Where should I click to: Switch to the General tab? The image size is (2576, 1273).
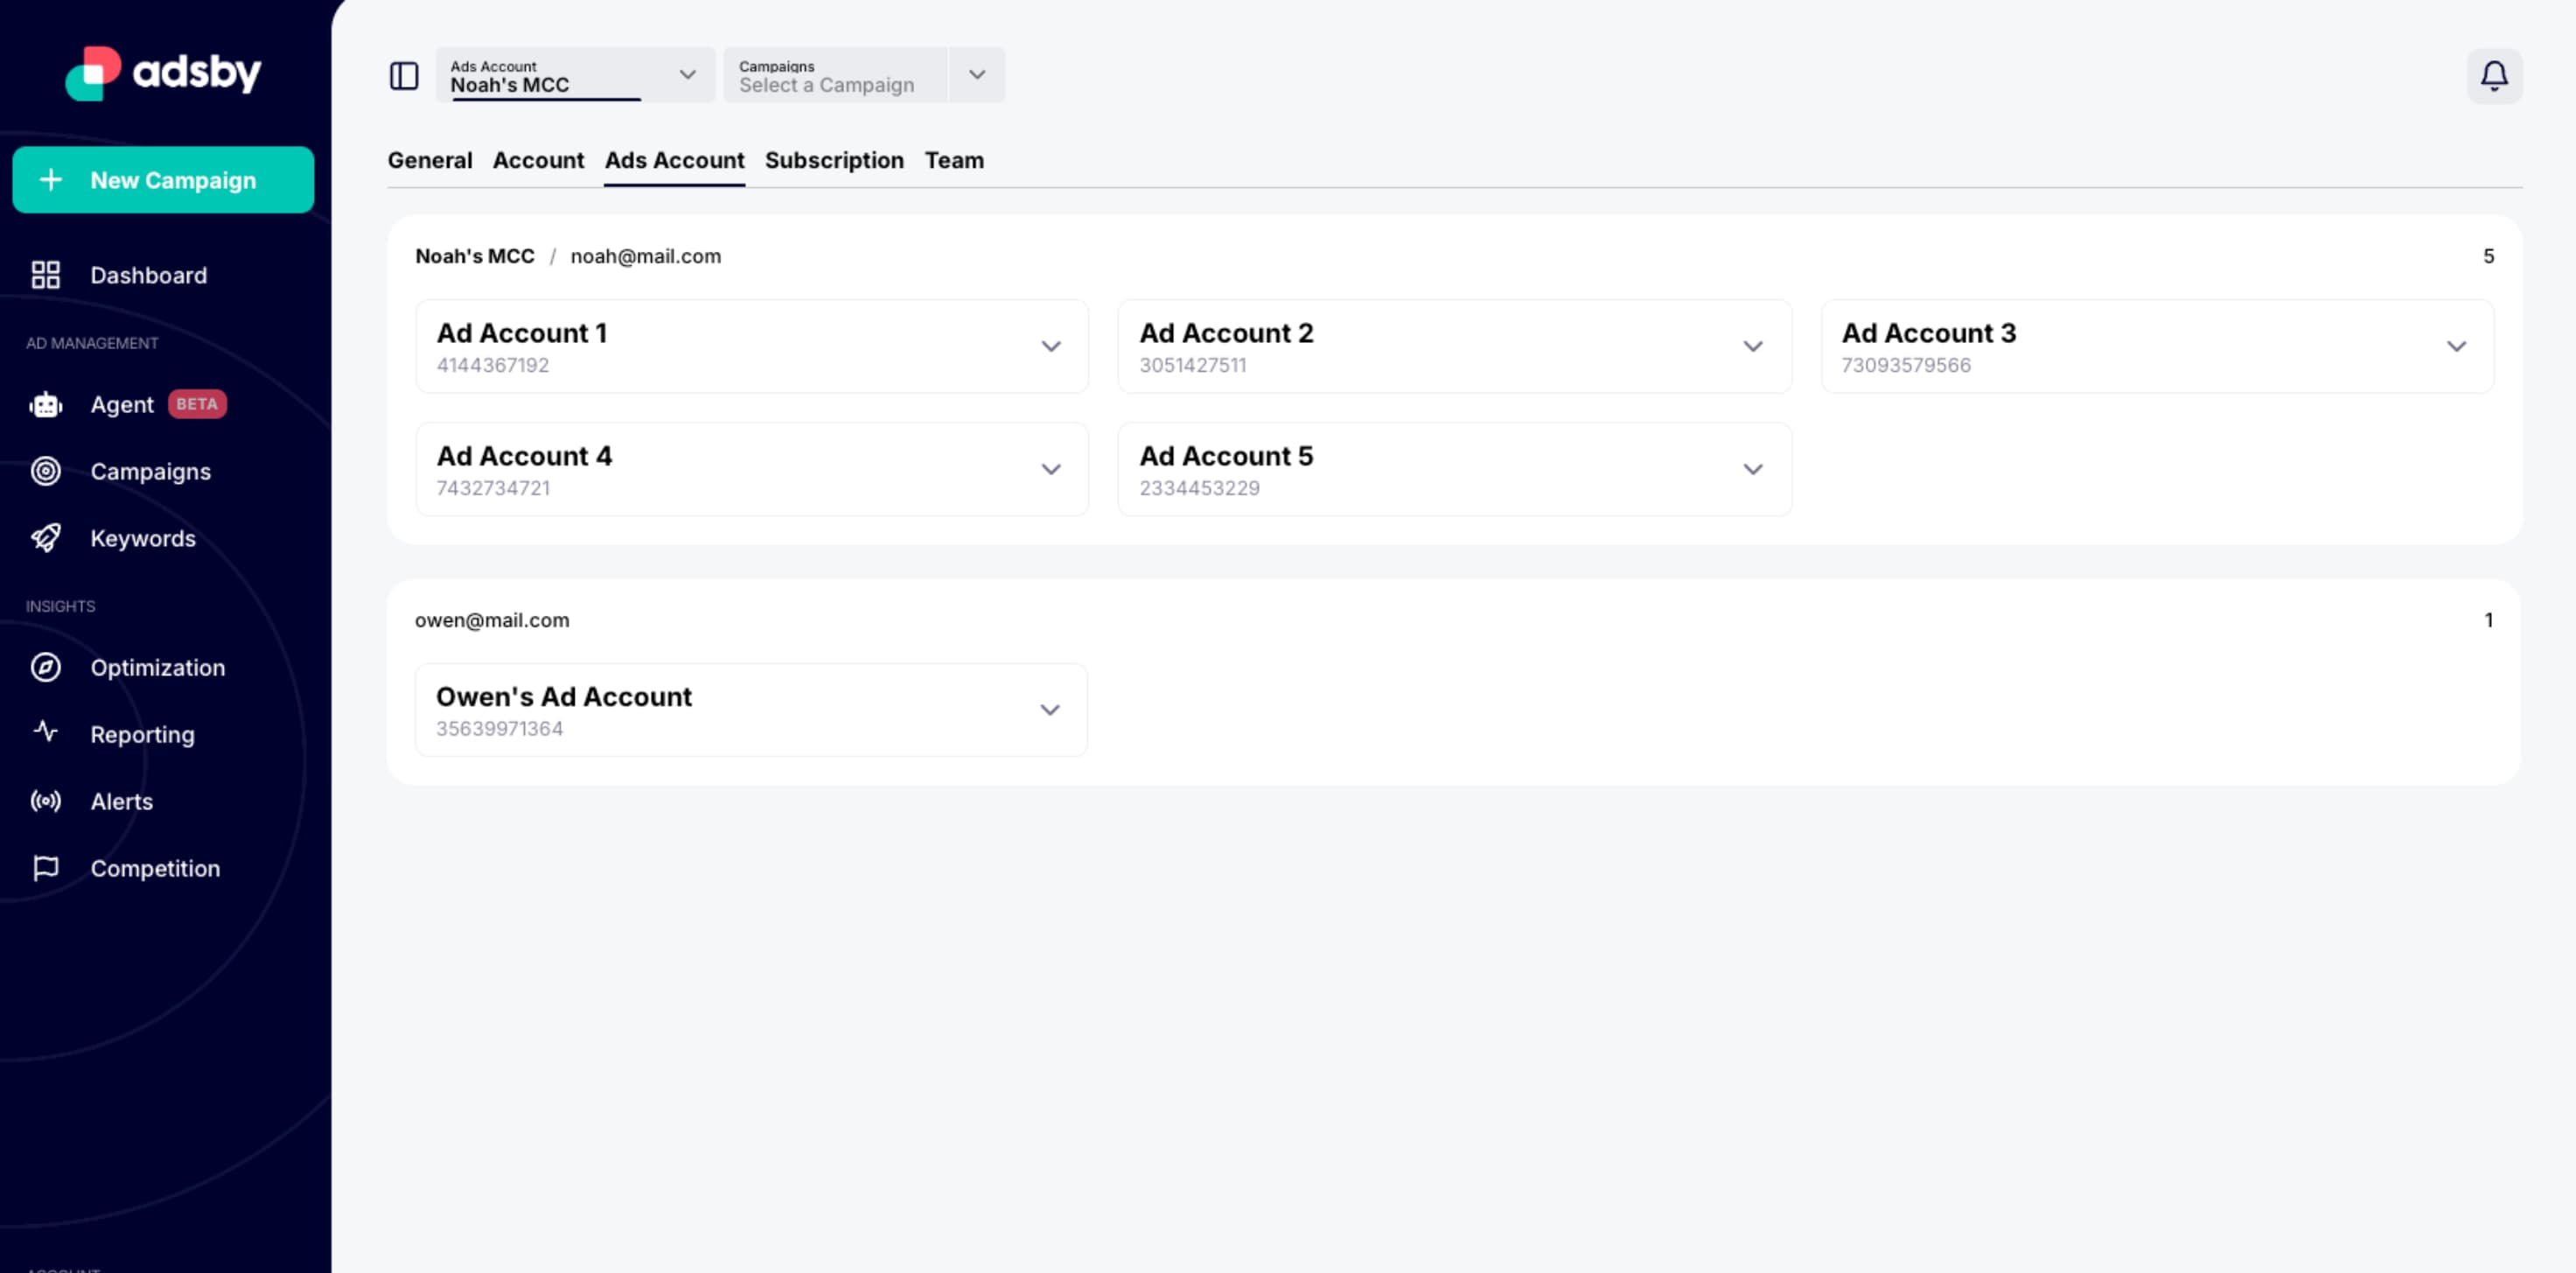pyautogui.click(x=430, y=160)
